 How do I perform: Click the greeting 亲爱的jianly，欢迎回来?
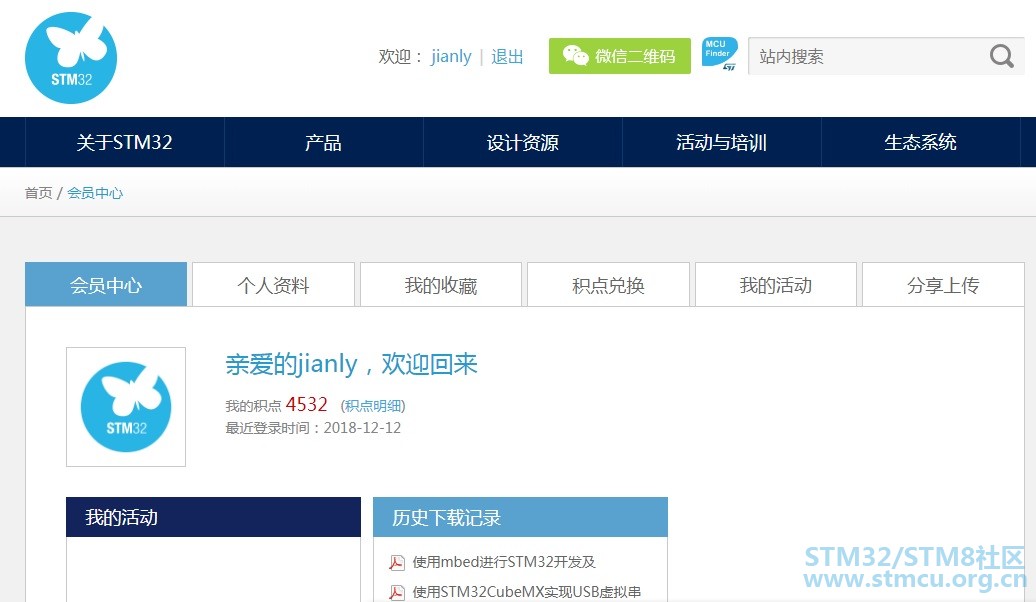pyautogui.click(x=352, y=364)
